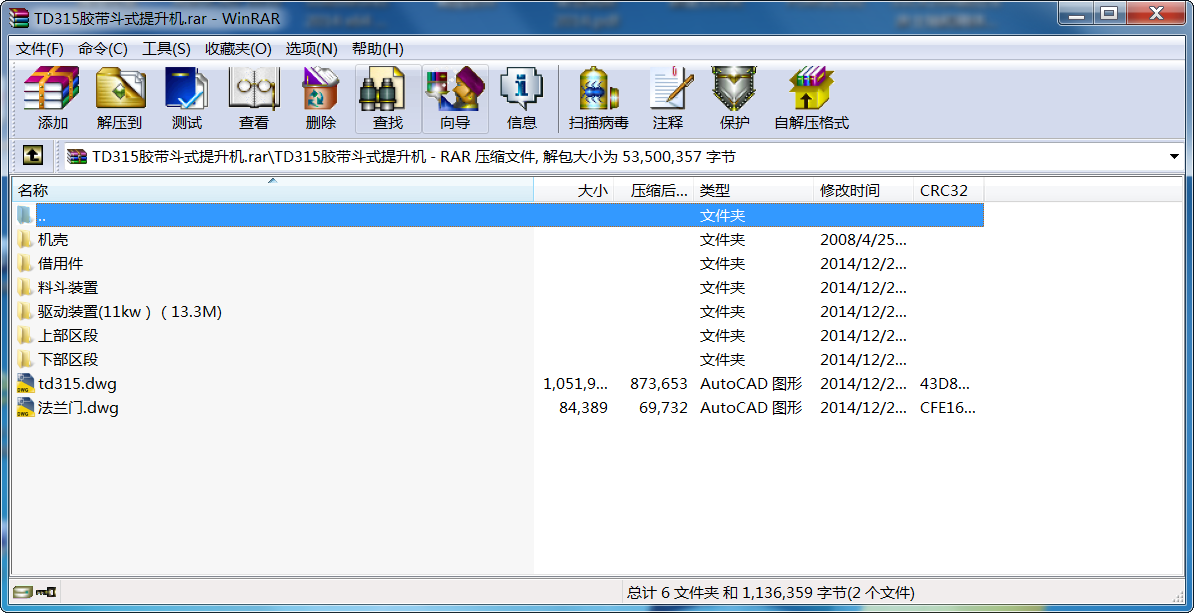Click status bar total files summary
Image resolution: width=1194 pixels, height=613 pixels.
point(771,592)
